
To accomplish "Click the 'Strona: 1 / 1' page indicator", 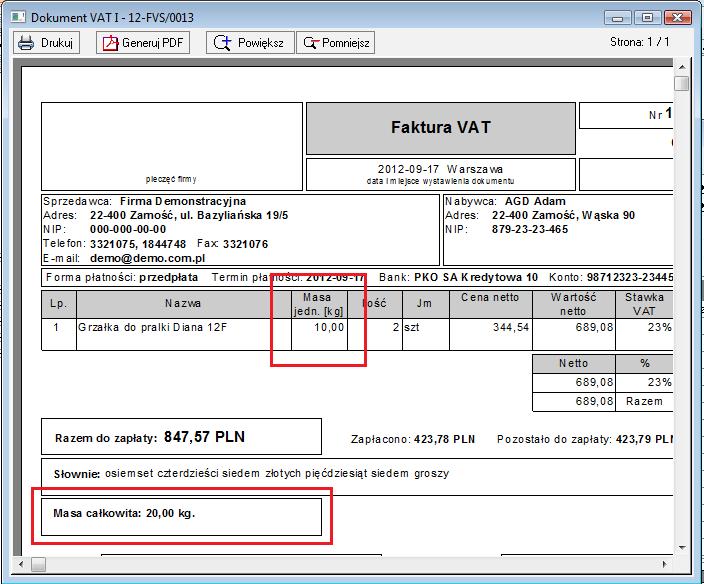I will [639, 42].
